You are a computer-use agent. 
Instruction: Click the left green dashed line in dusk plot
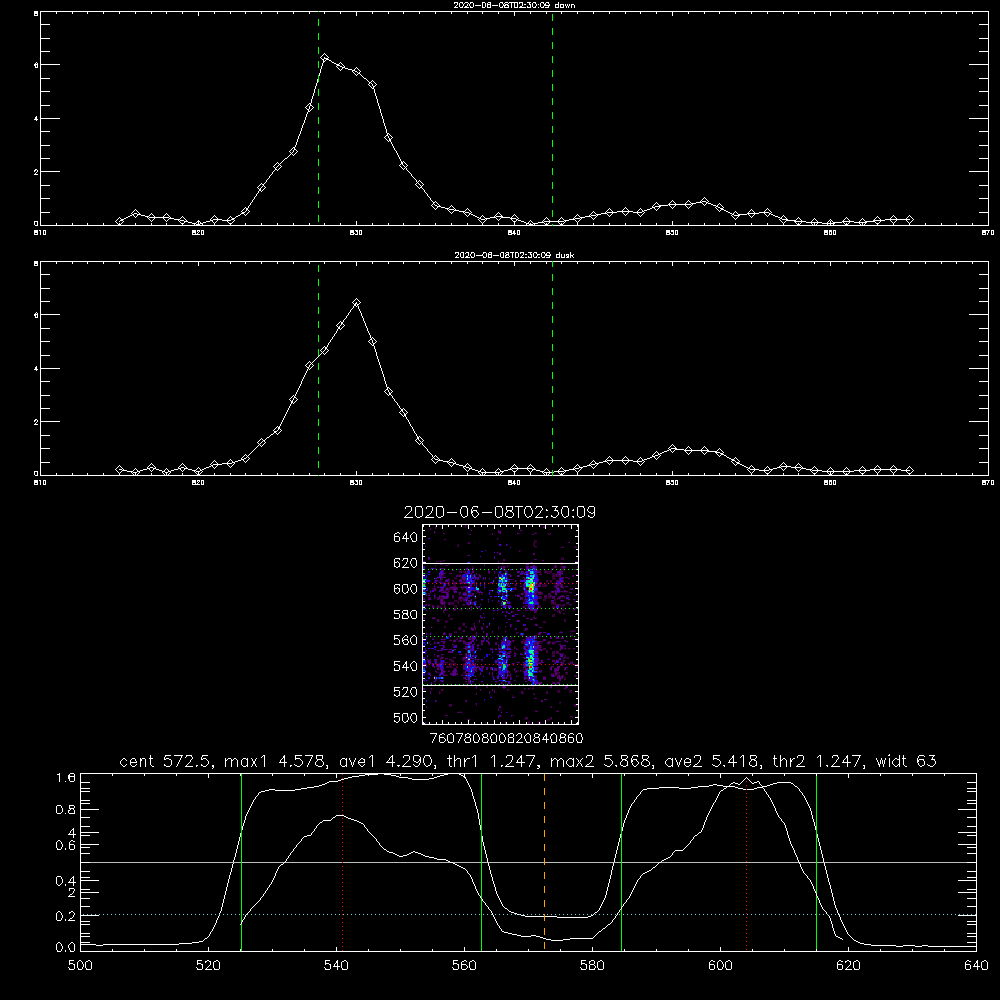click(318, 368)
